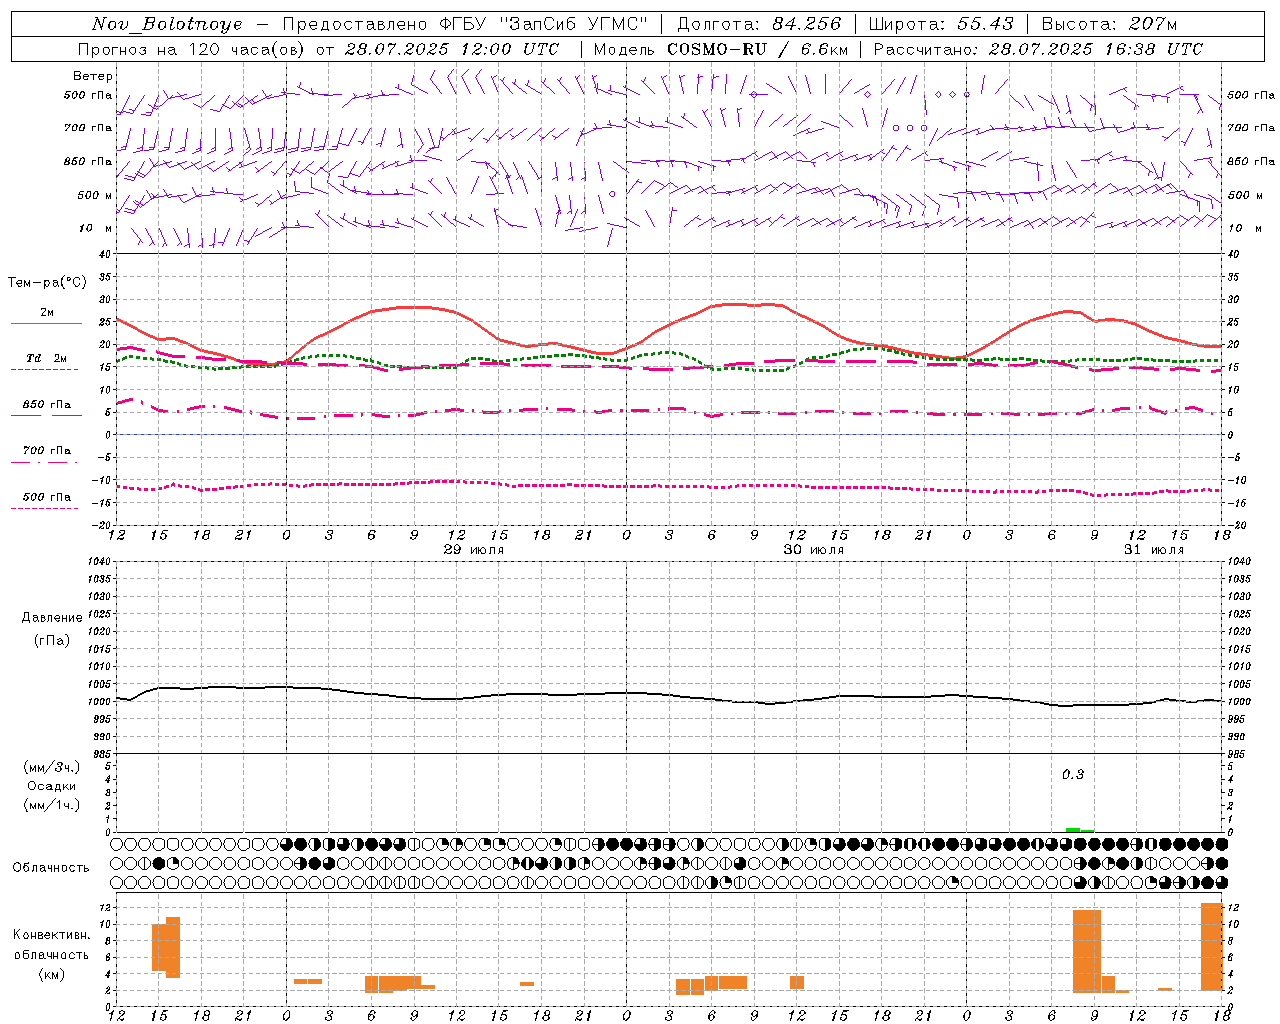Image resolution: width=1280 pixels, height=1024 pixels.
Task: Click the 'Высота: 207м' value
Action: point(1109,23)
